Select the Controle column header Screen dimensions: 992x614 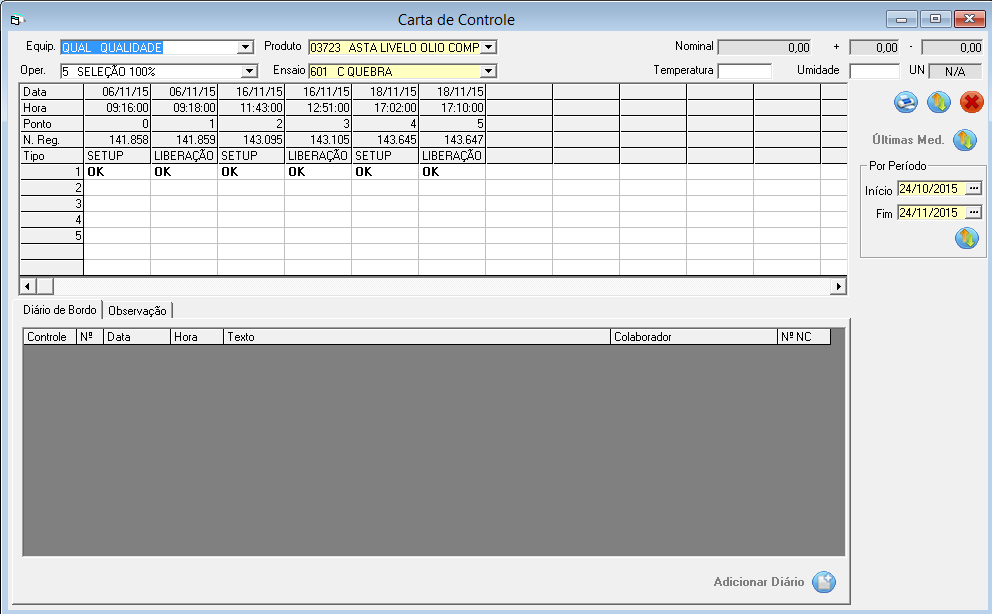pos(50,337)
